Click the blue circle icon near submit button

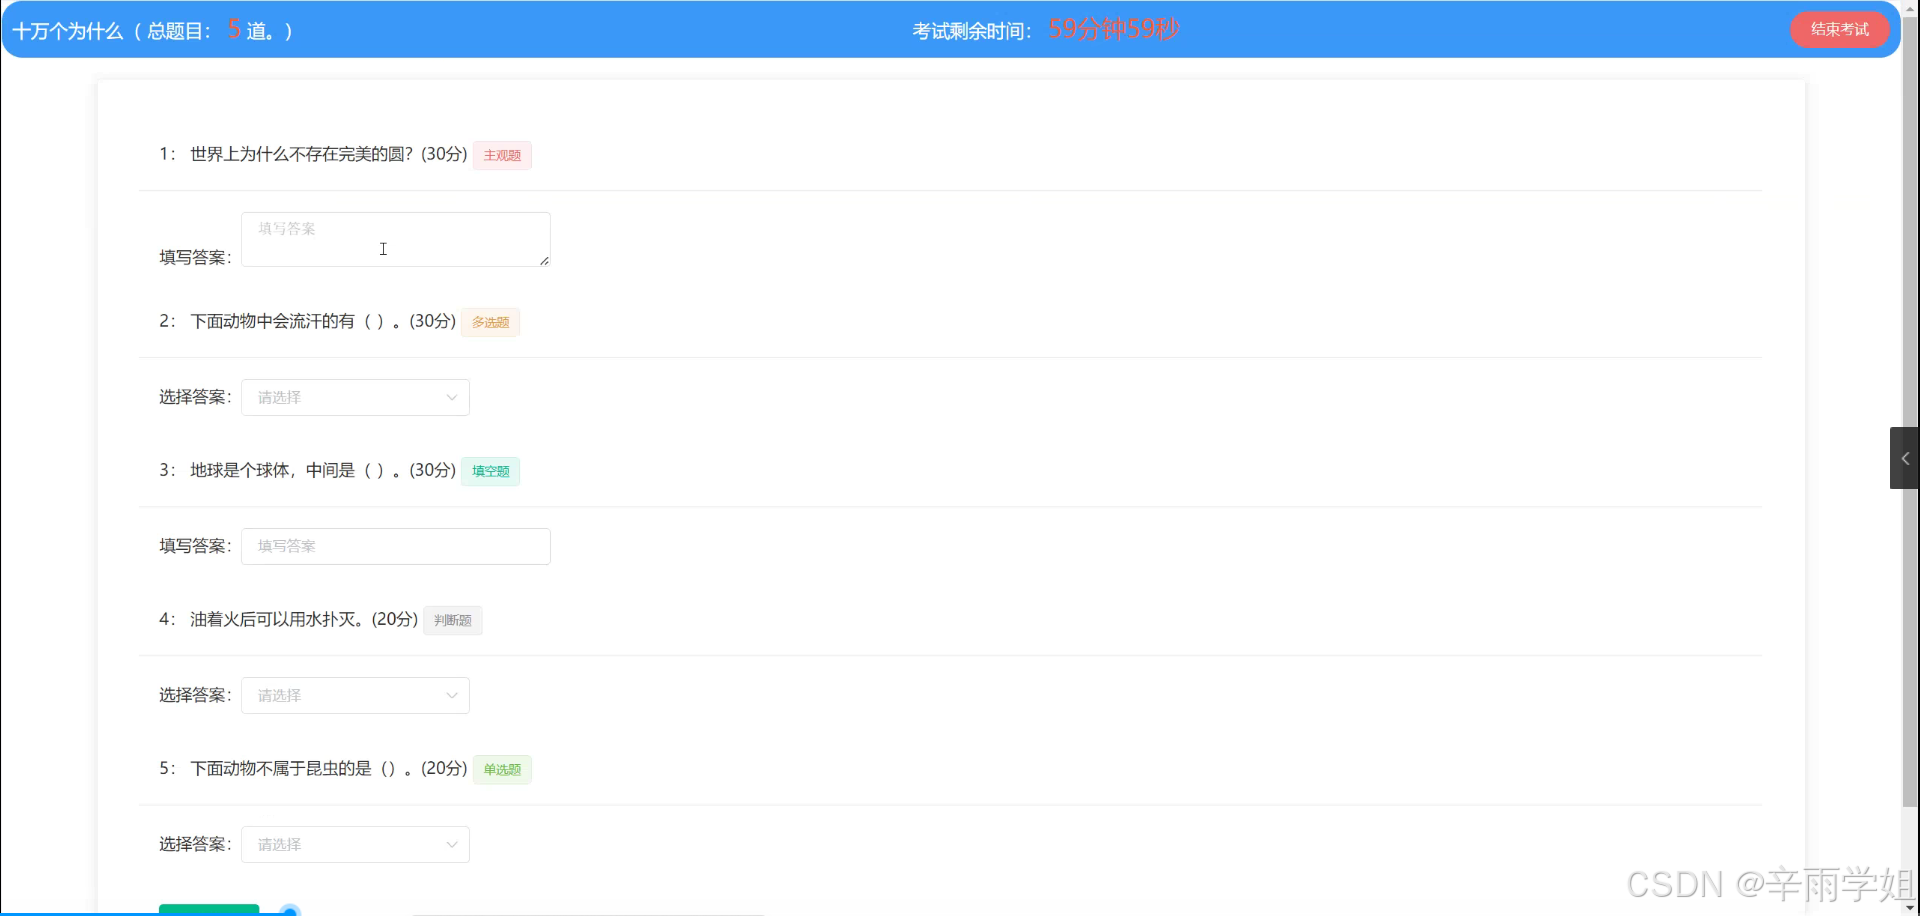(x=290, y=910)
